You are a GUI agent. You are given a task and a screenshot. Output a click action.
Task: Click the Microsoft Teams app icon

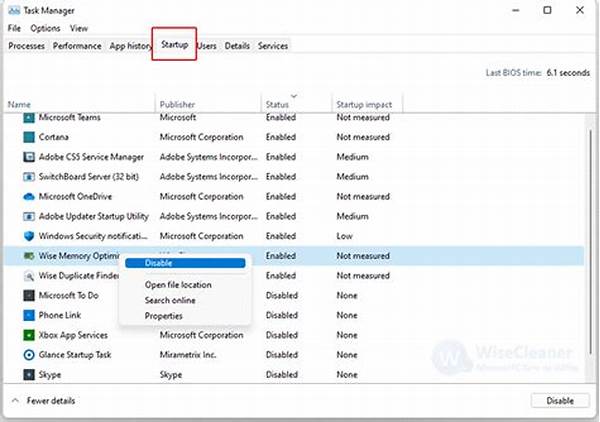click(29, 117)
